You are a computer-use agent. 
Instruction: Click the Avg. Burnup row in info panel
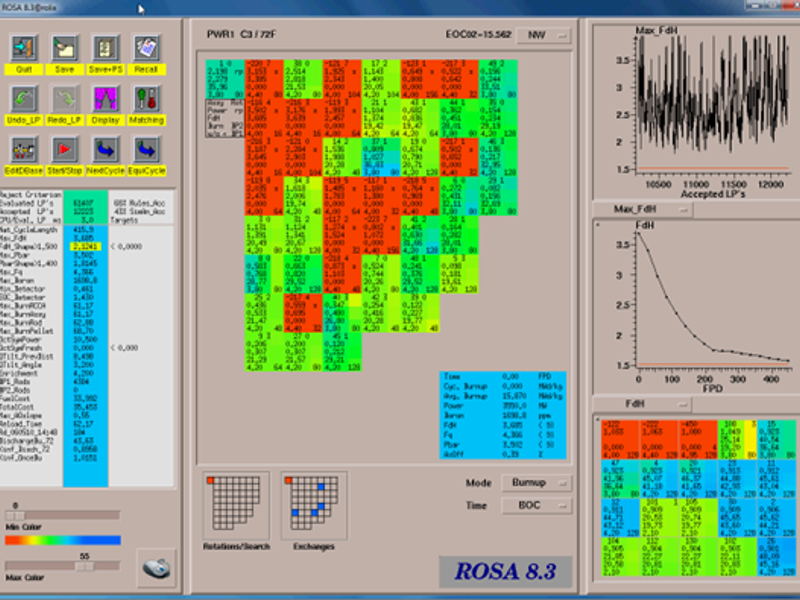click(503, 396)
